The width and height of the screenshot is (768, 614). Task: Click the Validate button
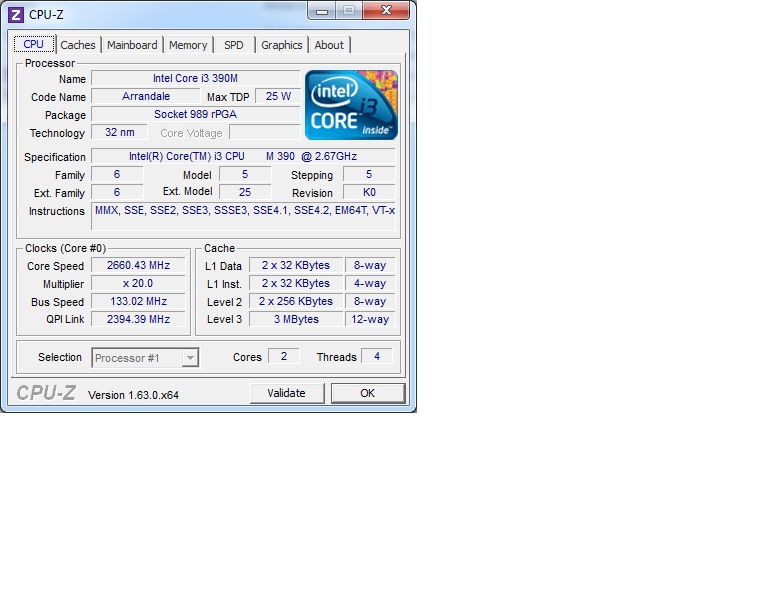287,393
